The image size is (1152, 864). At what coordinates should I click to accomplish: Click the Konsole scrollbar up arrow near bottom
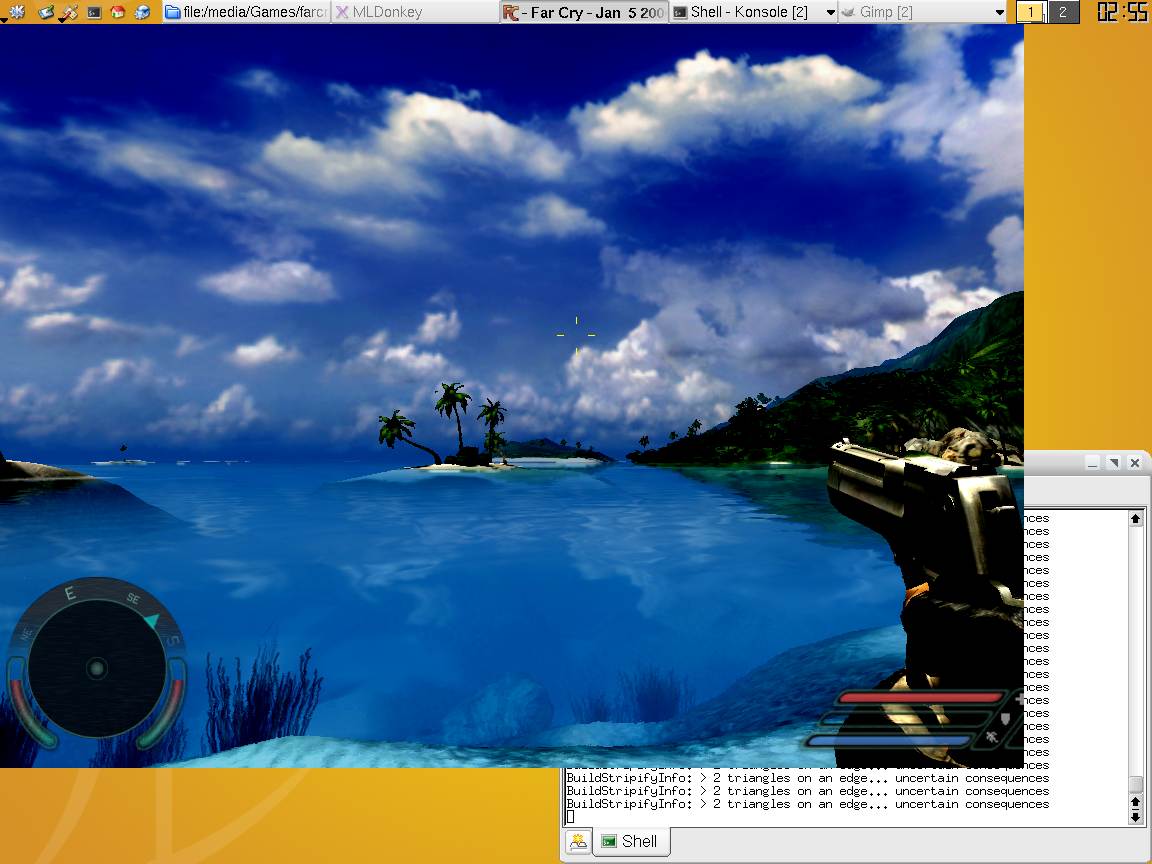[x=1135, y=802]
